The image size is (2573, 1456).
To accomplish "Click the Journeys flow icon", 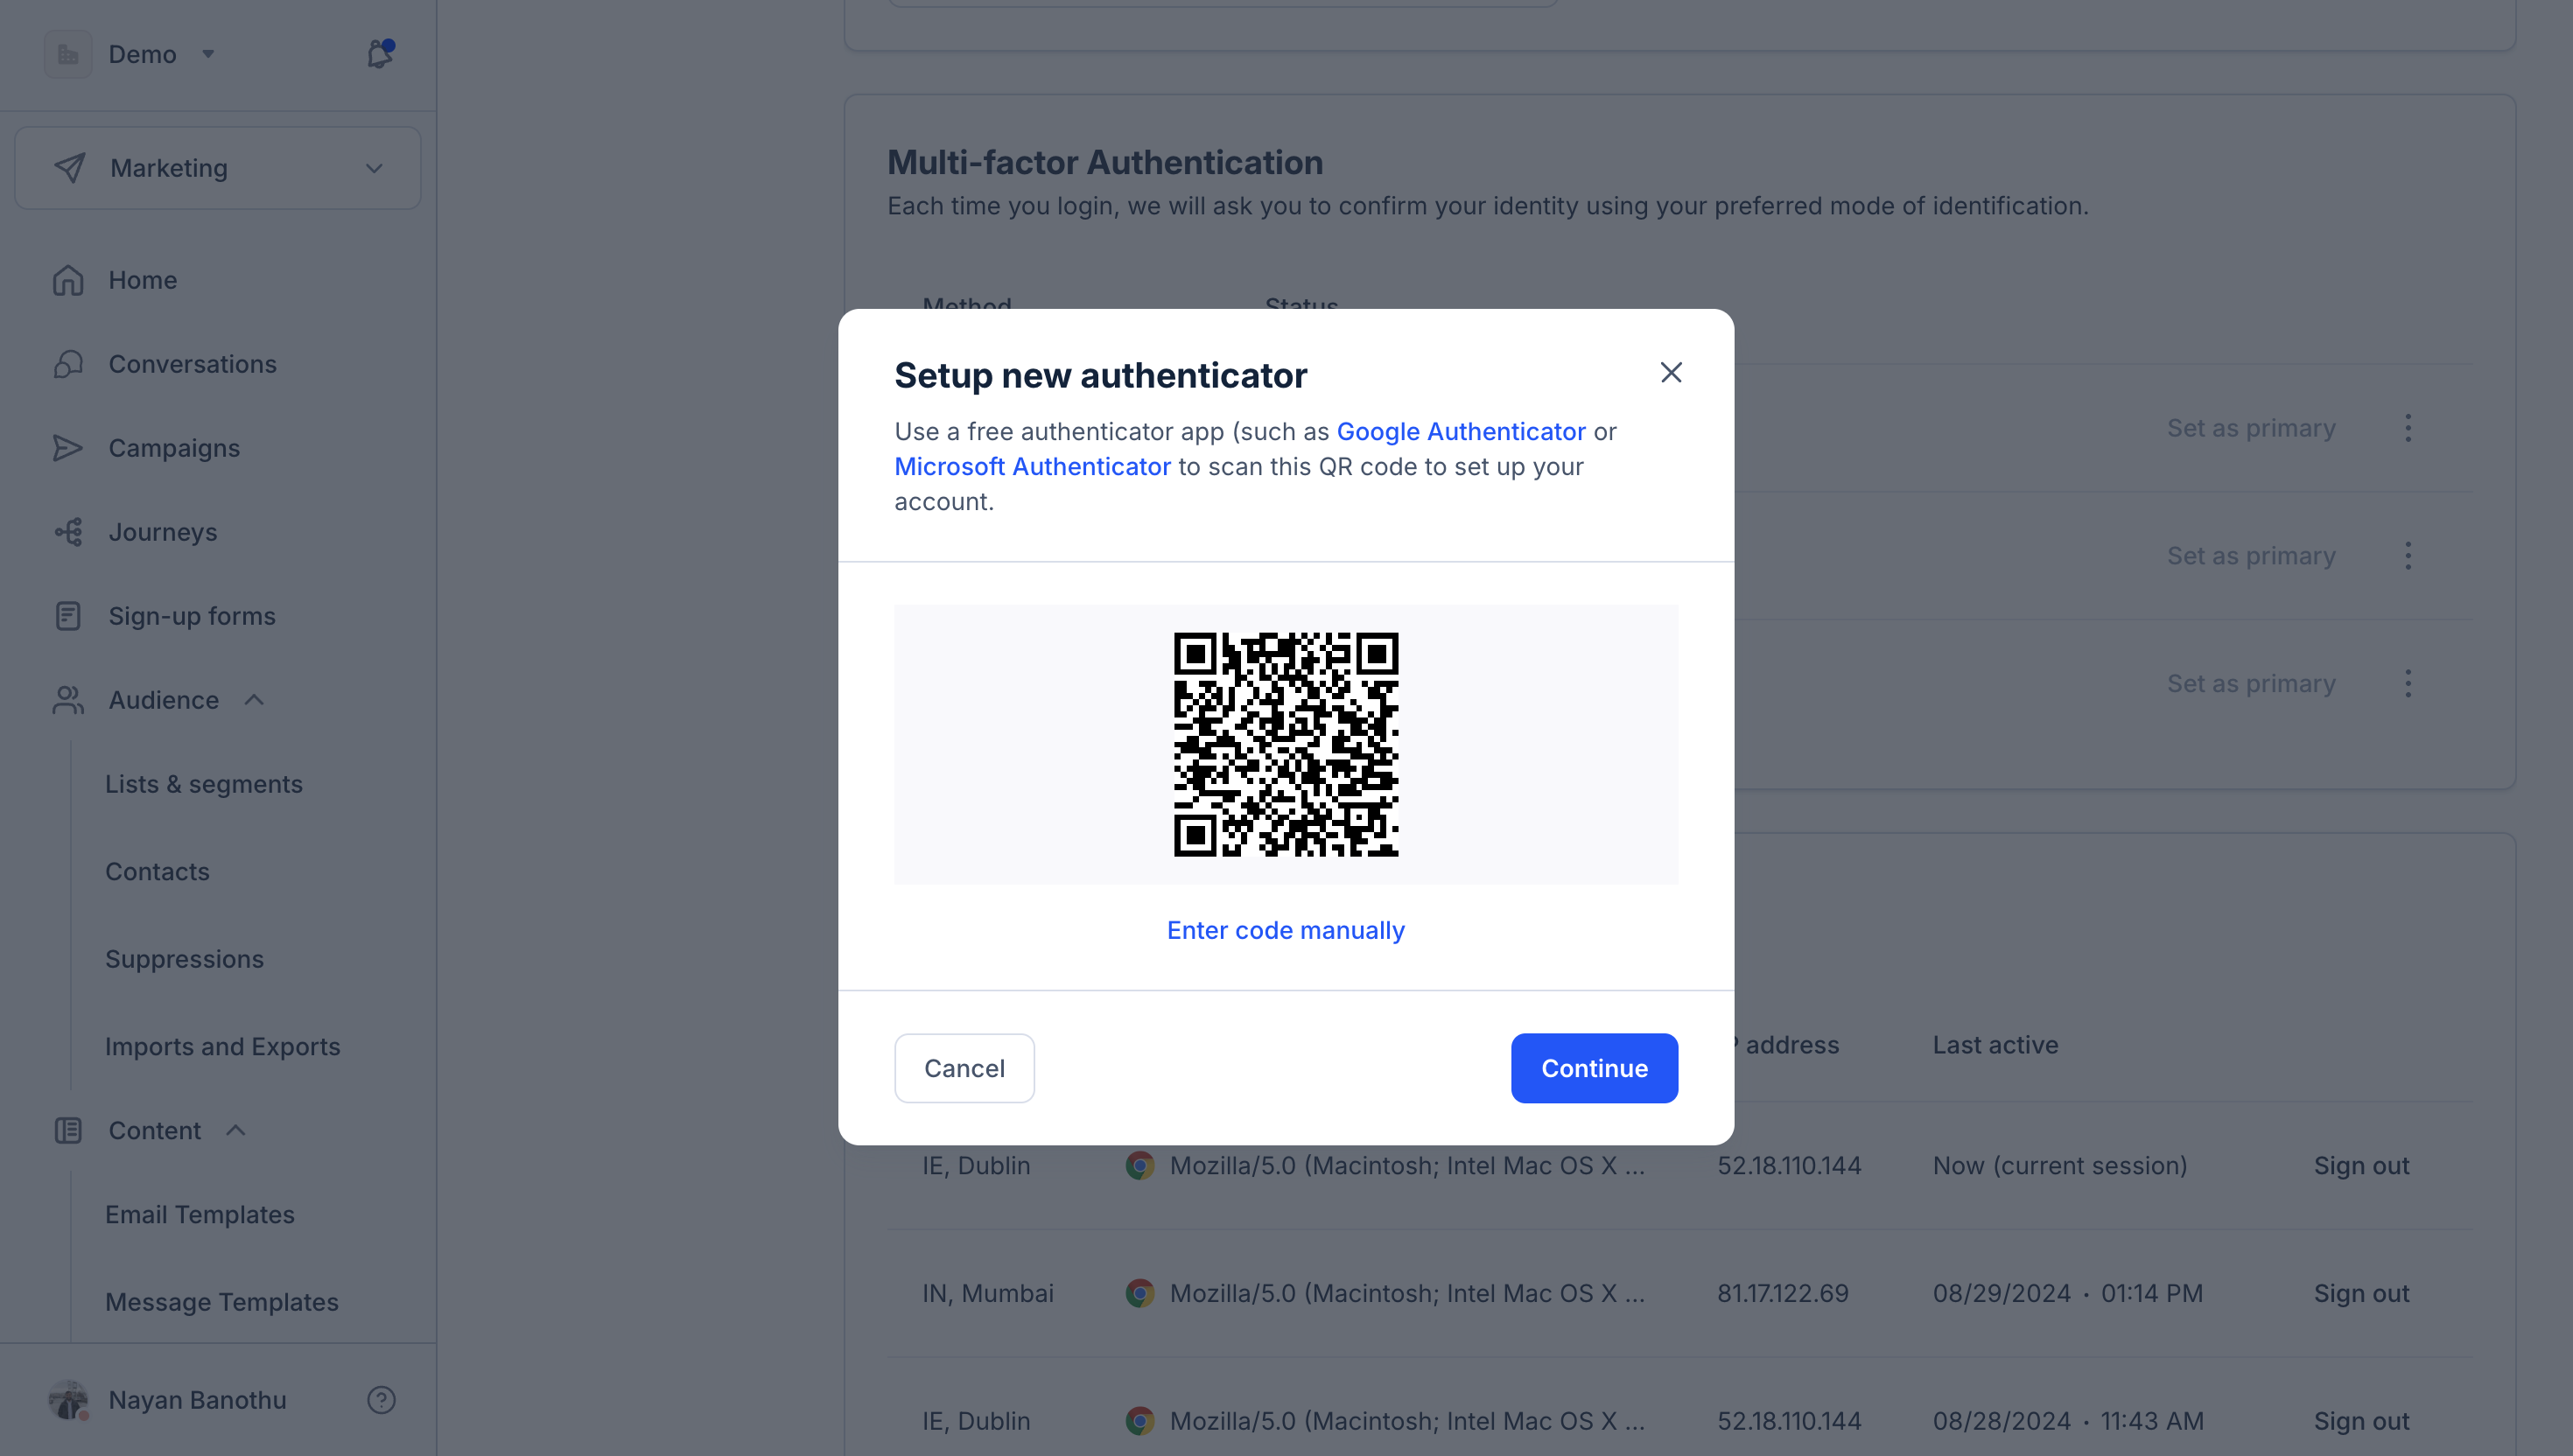I will coord(68,532).
